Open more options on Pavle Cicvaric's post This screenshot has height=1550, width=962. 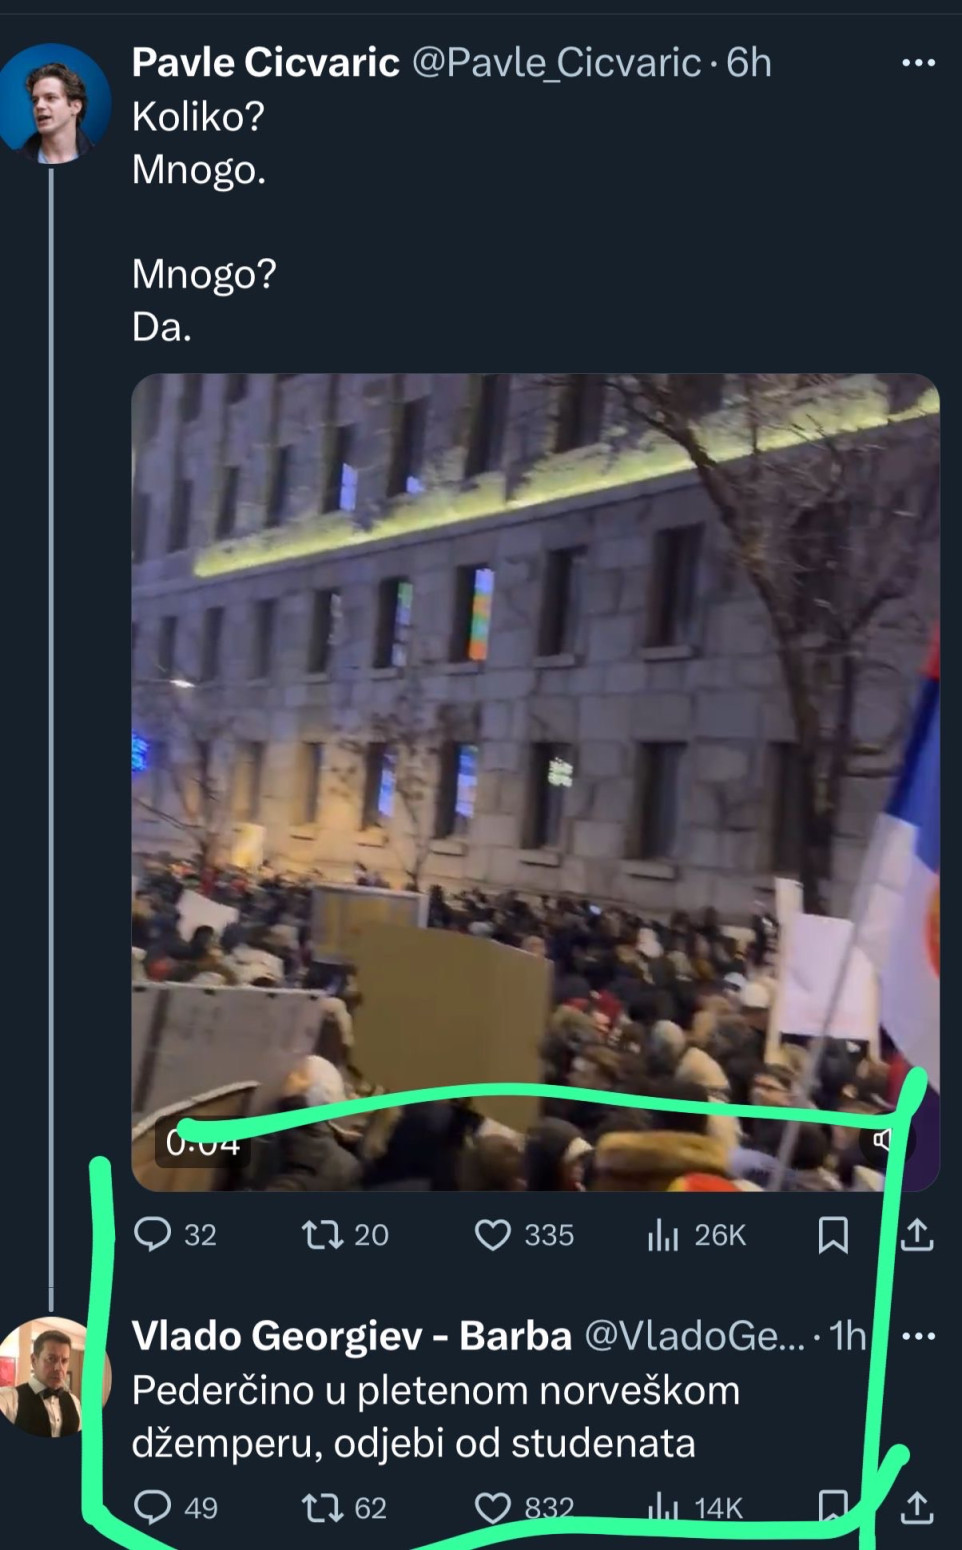coord(918,63)
